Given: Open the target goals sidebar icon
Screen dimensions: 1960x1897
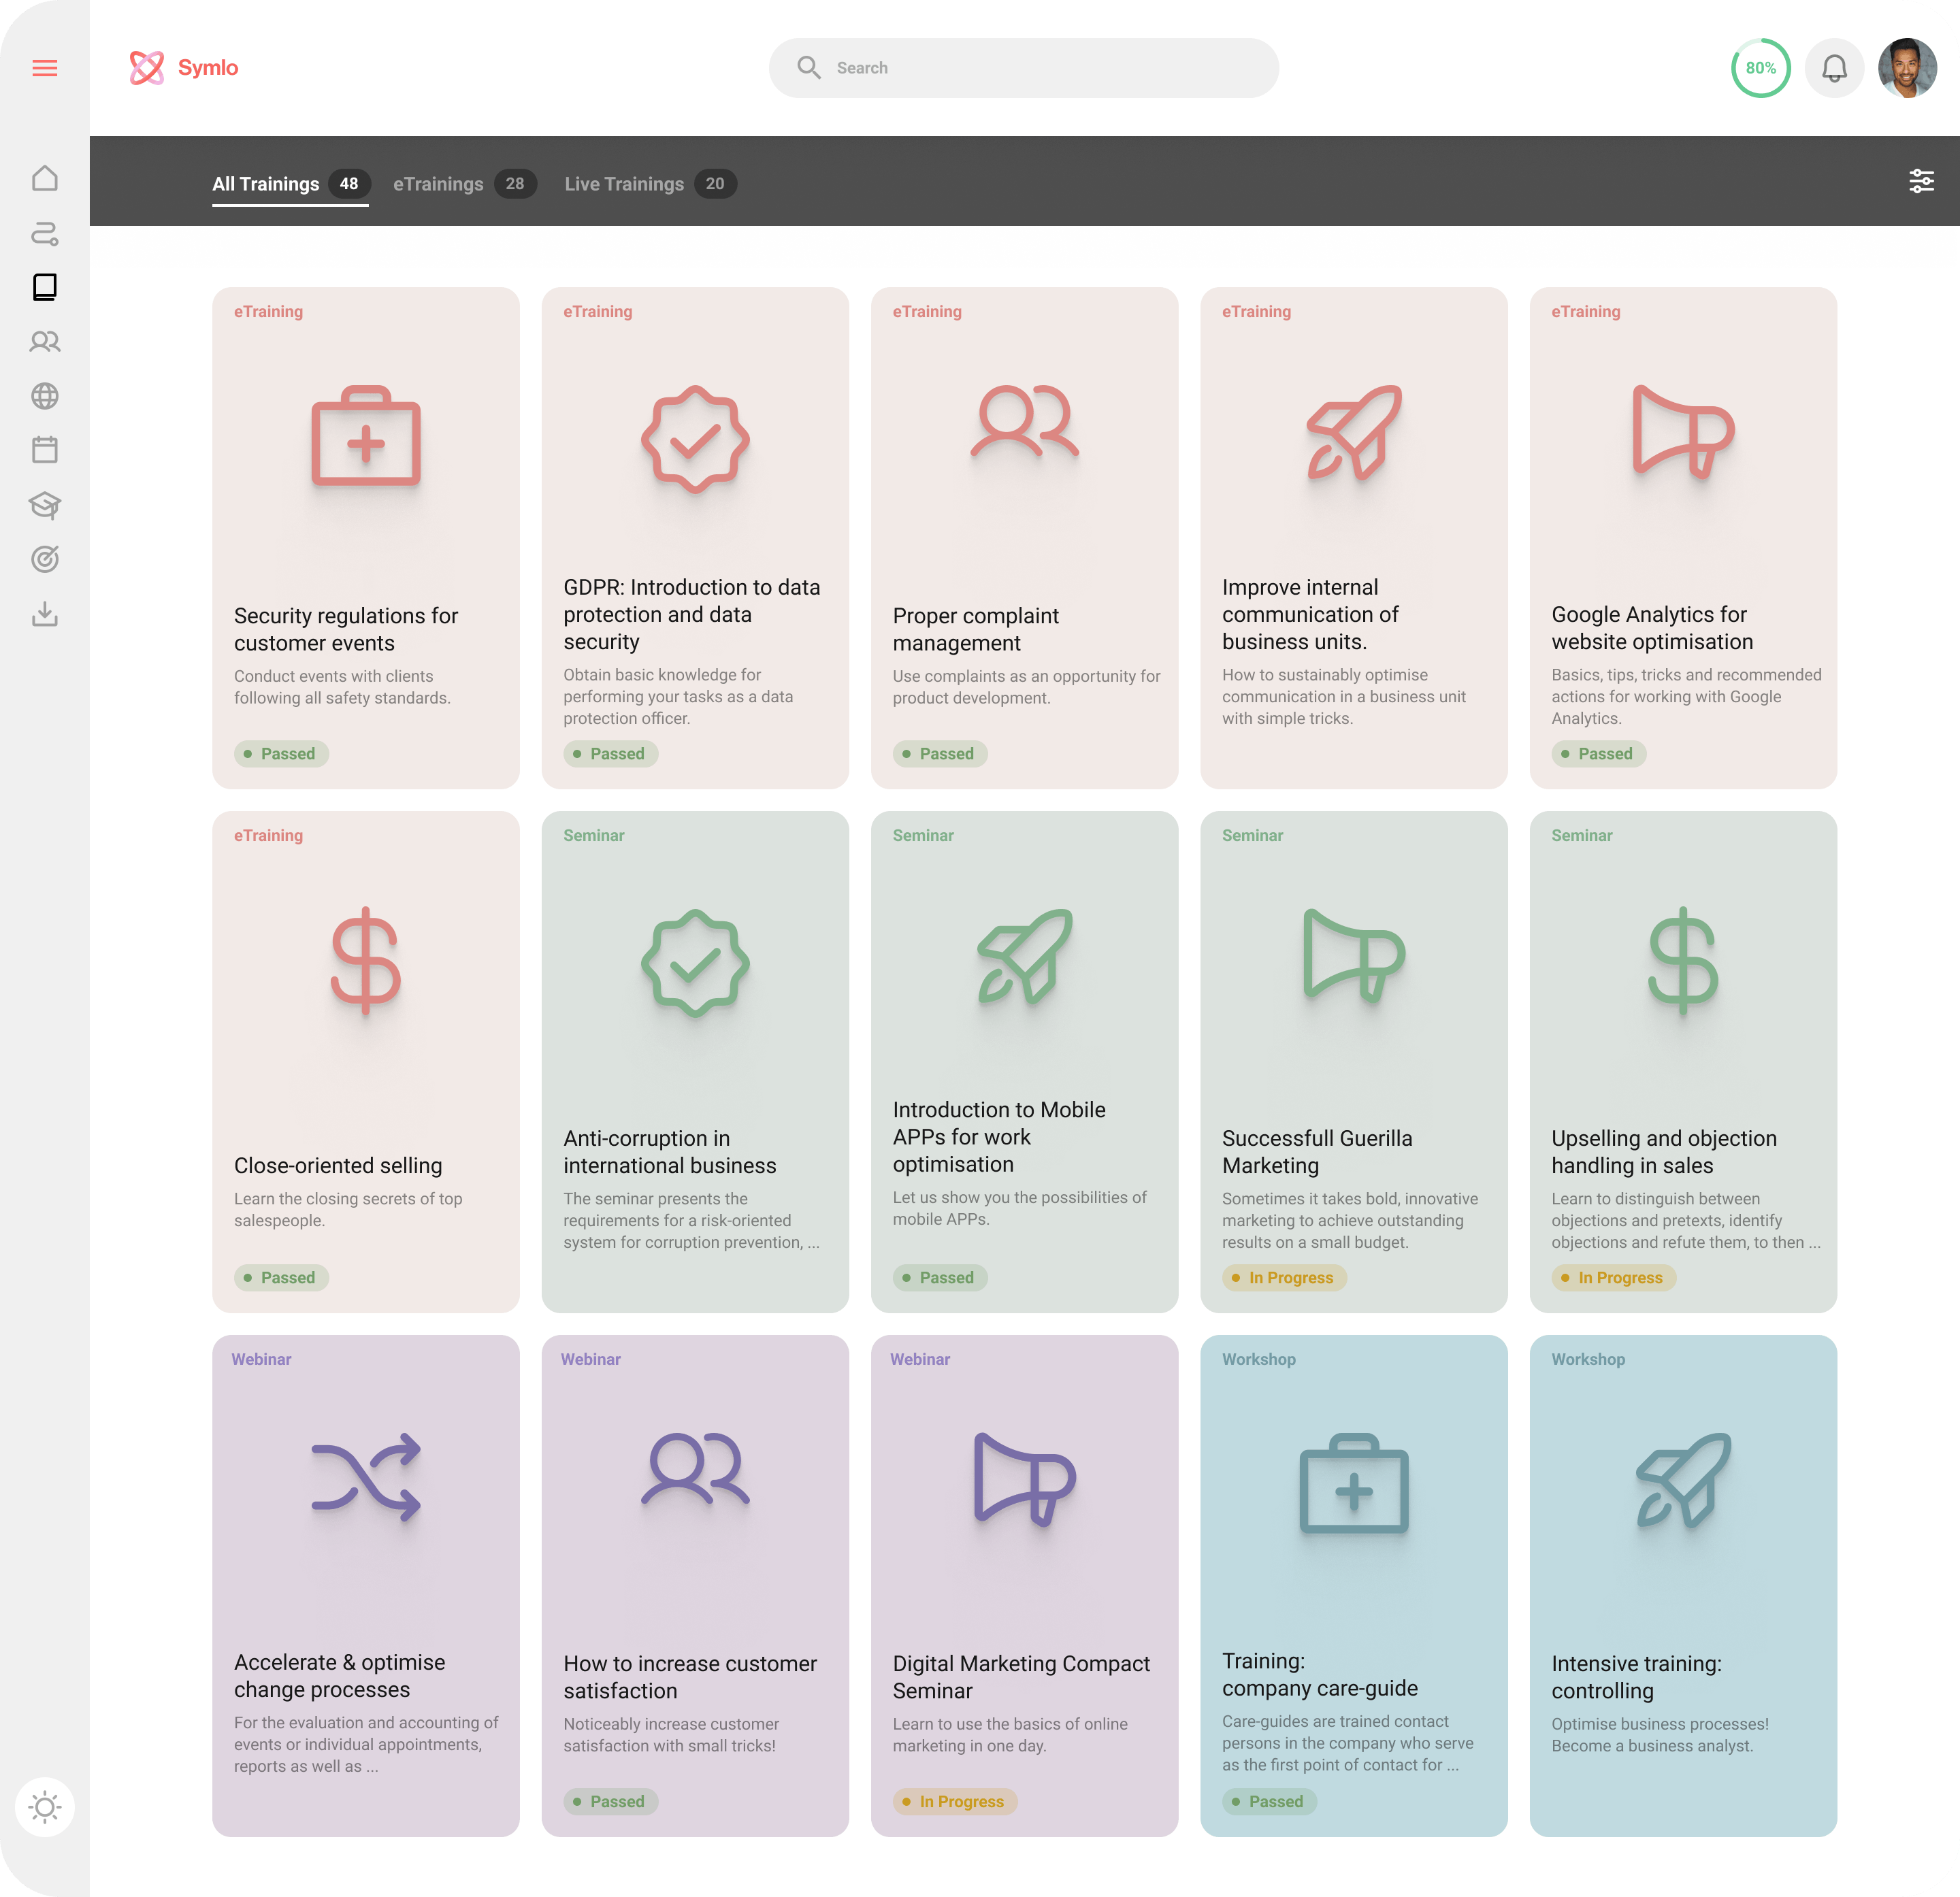Looking at the screenshot, I should tap(45, 559).
